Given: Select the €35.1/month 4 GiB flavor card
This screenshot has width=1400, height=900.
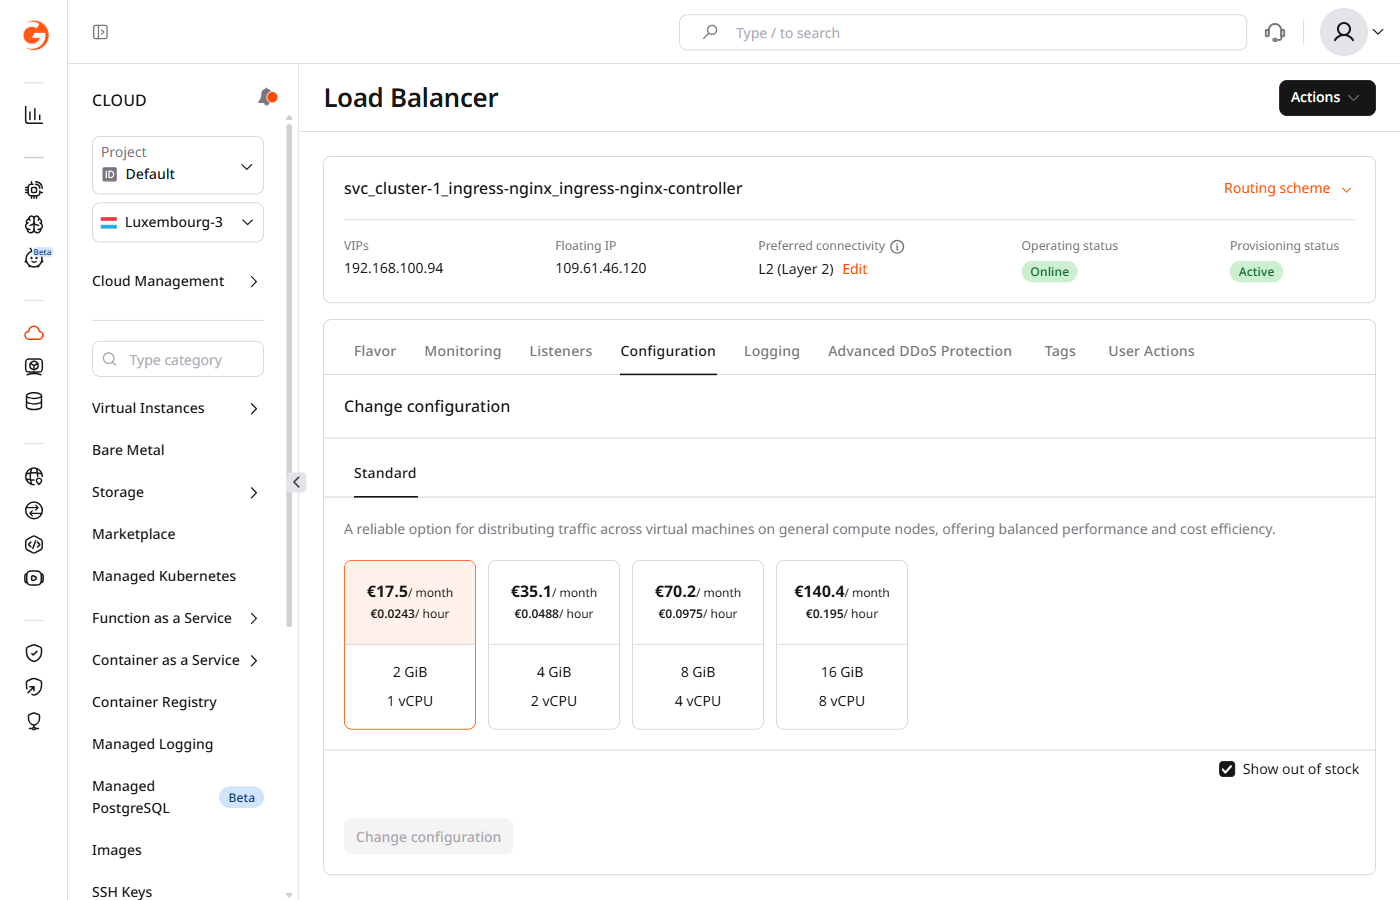Looking at the screenshot, I should point(554,645).
